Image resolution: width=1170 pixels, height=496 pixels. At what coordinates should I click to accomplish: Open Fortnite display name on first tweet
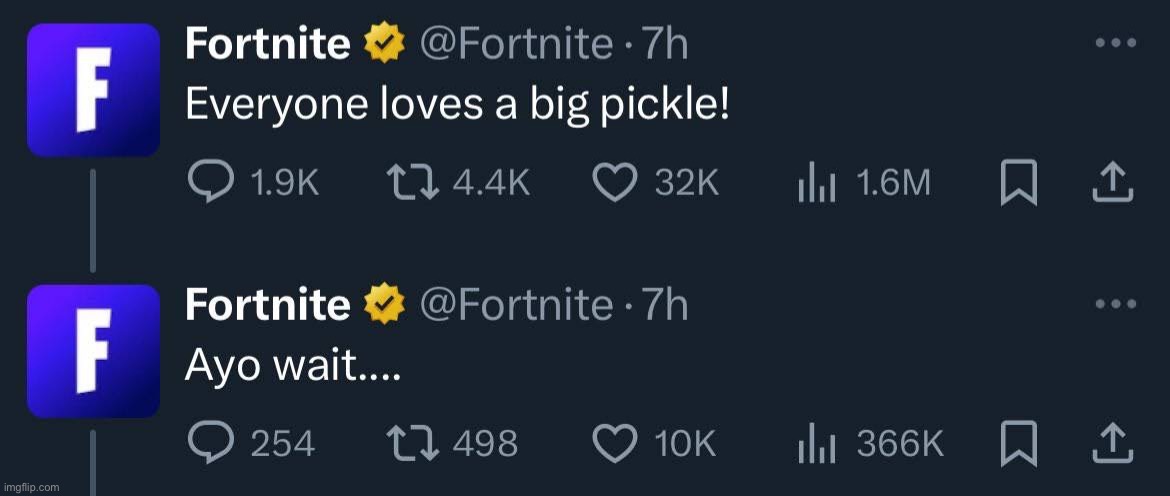tap(267, 44)
